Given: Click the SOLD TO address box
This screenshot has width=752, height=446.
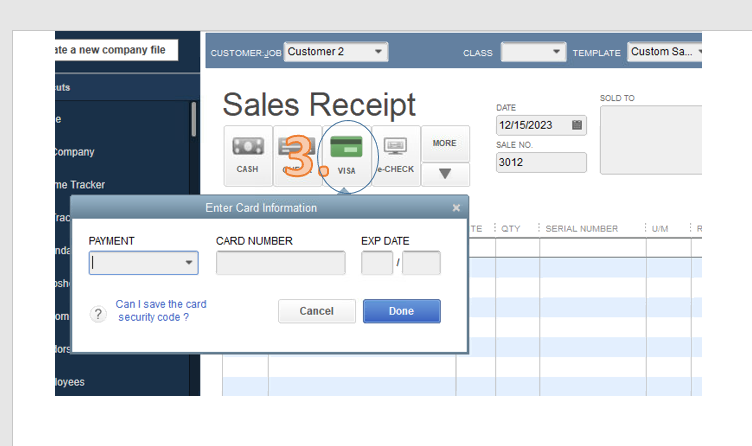Looking at the screenshot, I should [x=651, y=140].
